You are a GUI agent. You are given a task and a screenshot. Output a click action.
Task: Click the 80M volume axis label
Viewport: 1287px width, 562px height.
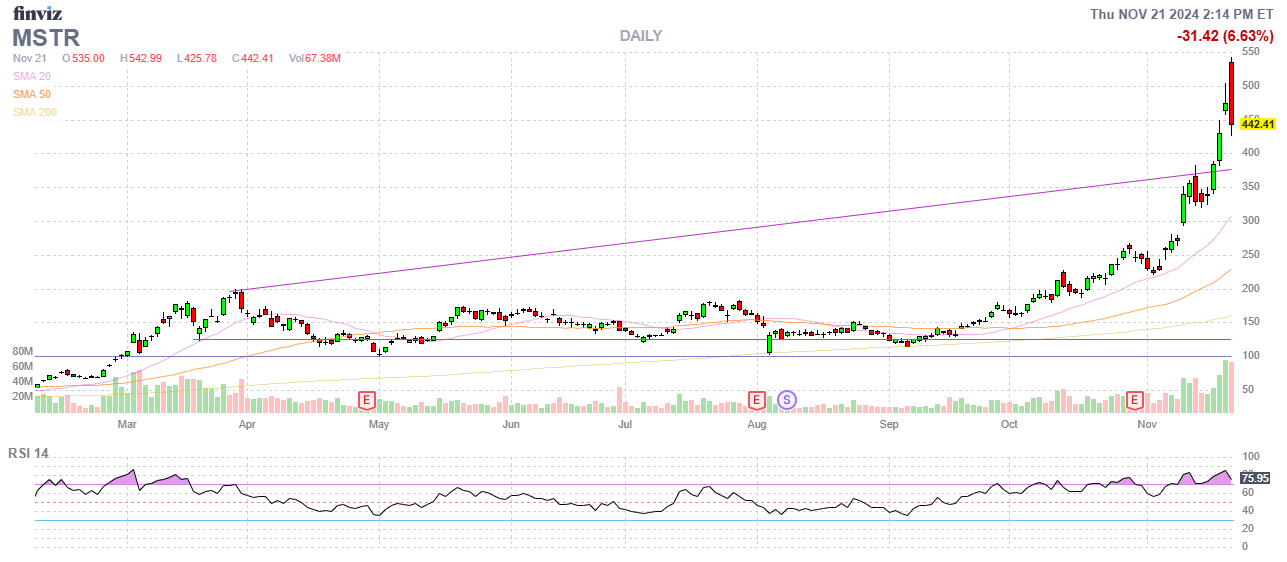[22, 353]
